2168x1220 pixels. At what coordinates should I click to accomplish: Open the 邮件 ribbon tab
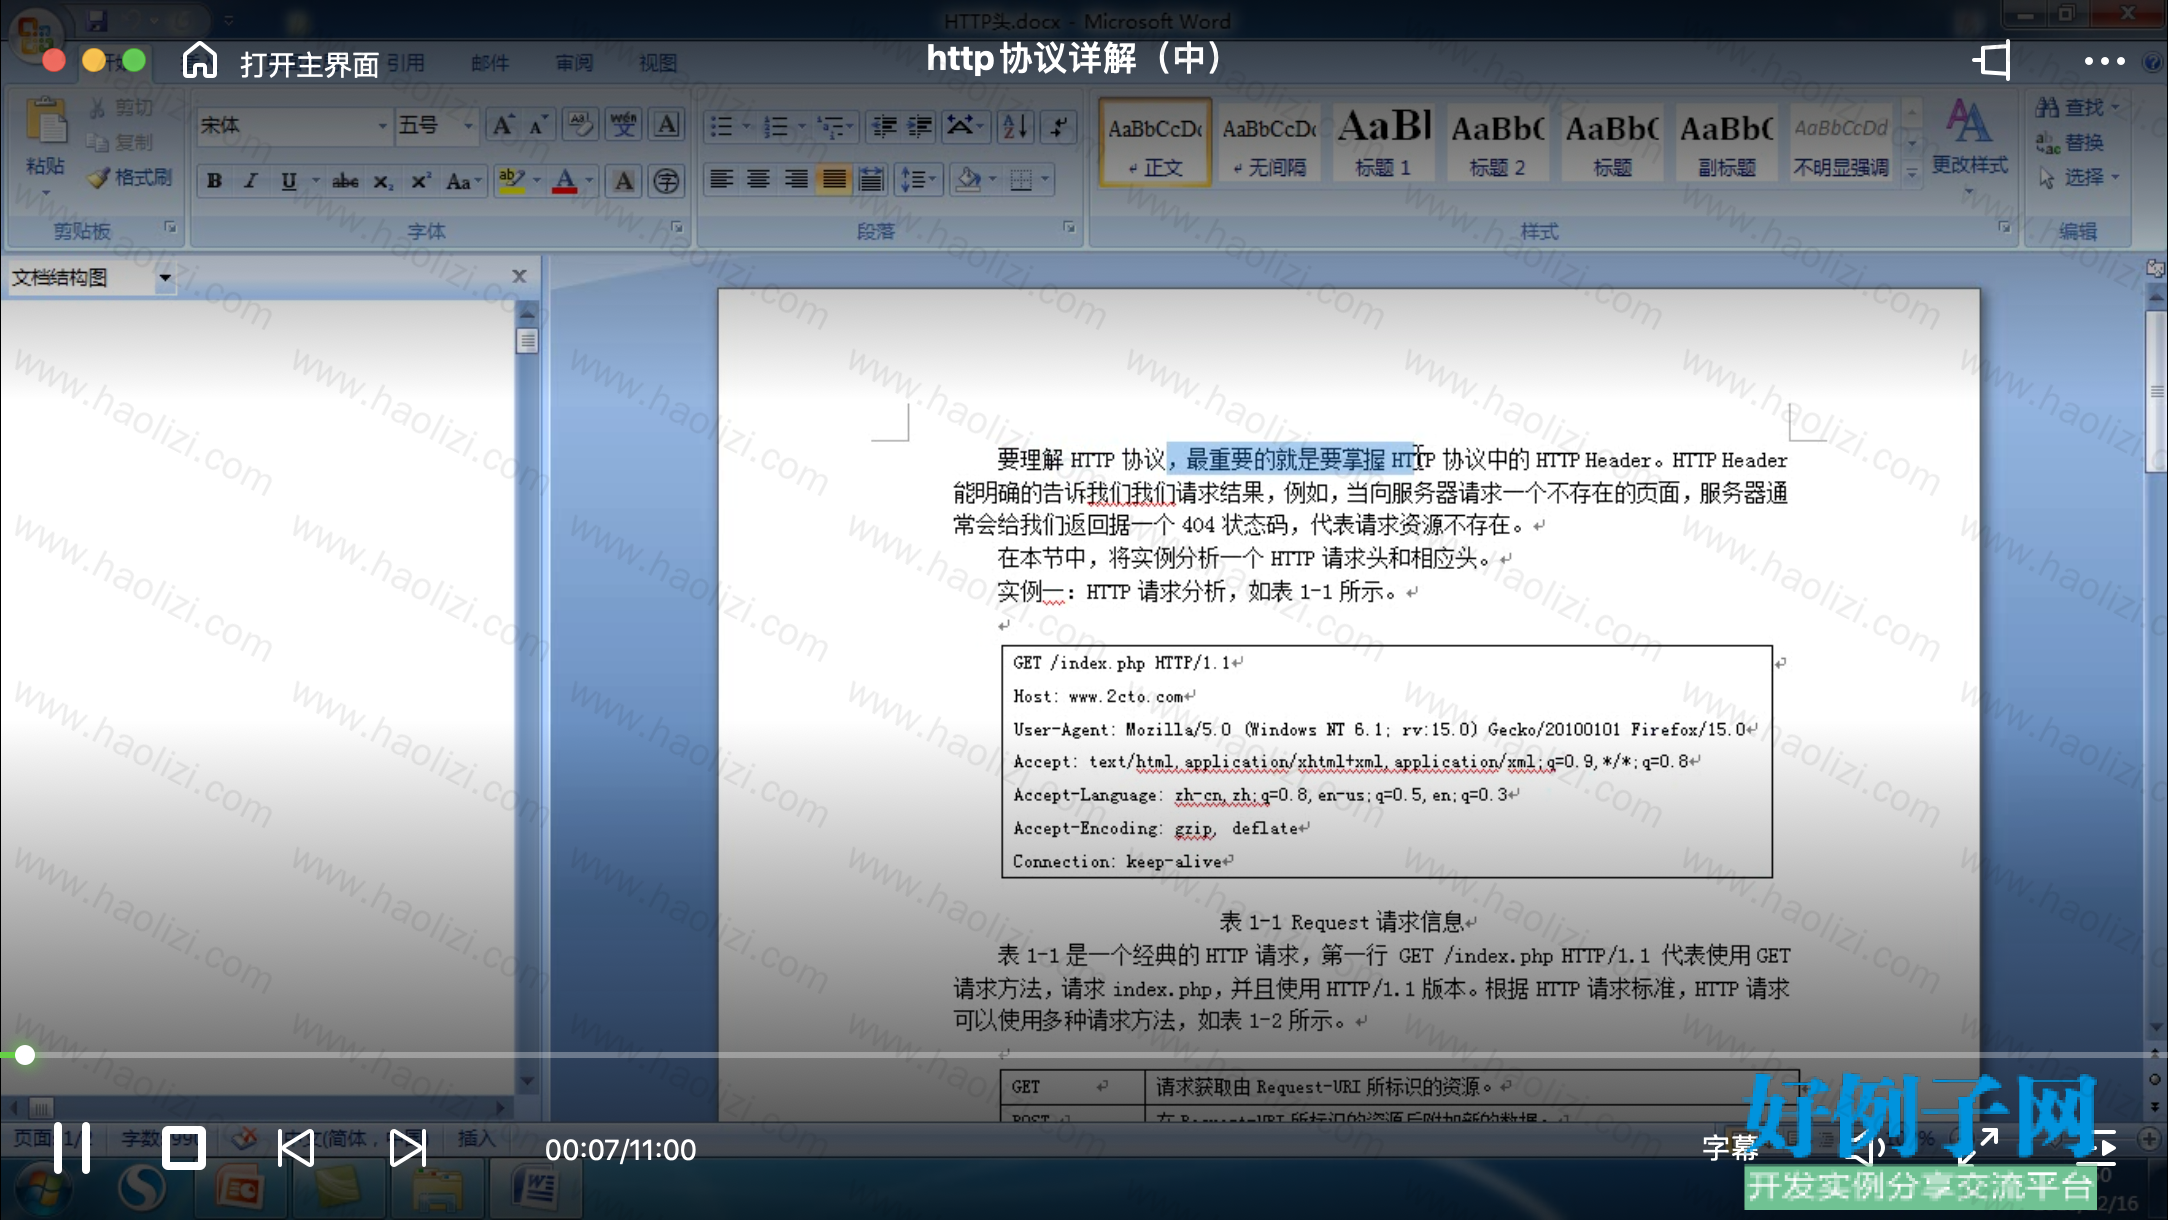coord(490,63)
